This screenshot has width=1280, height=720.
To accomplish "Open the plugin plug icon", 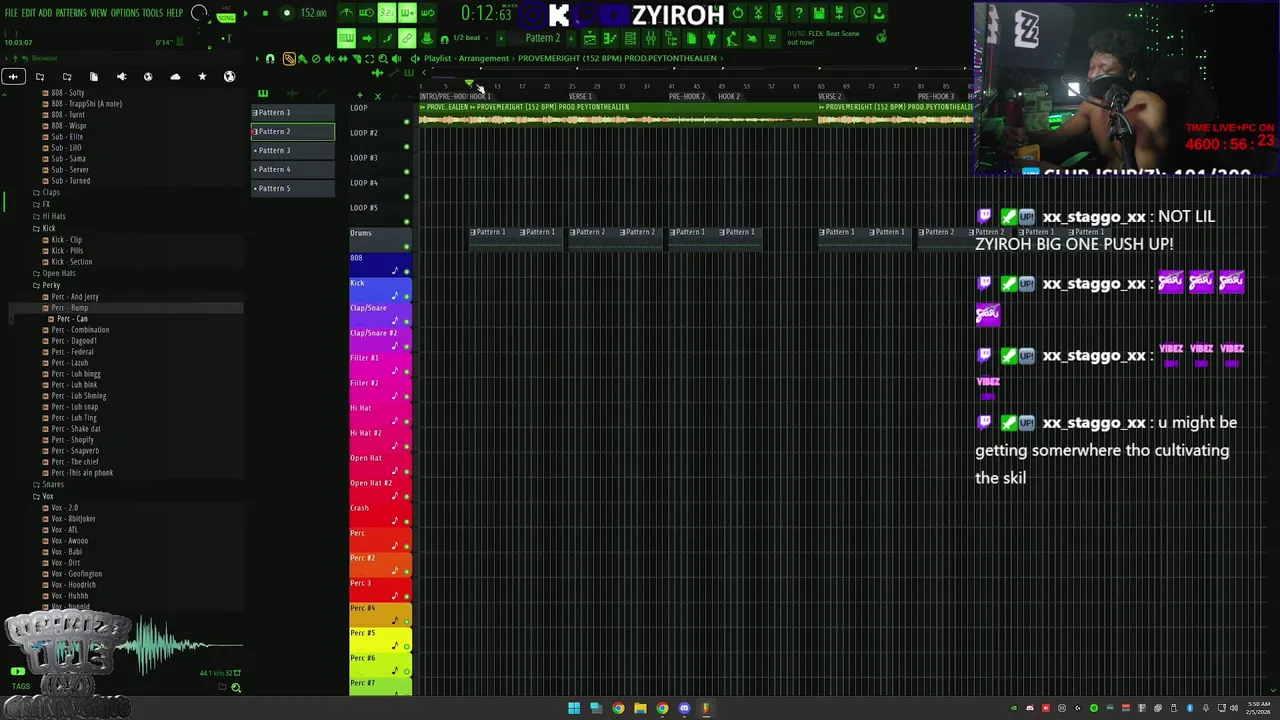I will pyautogui.click(x=711, y=38).
